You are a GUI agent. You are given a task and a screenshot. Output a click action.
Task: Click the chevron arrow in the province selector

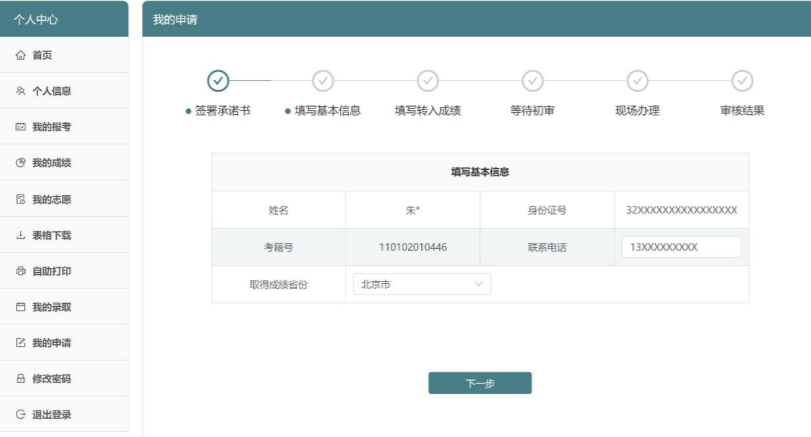478,285
